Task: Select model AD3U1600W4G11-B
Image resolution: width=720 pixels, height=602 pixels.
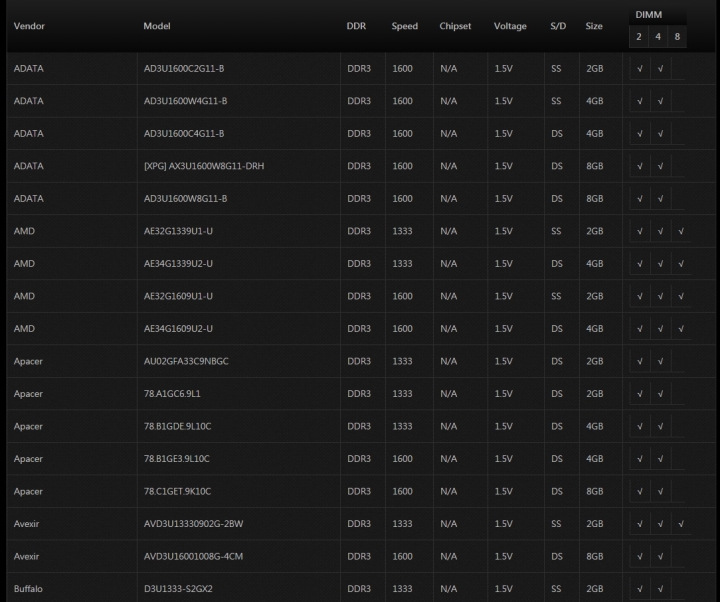Action: [x=186, y=101]
